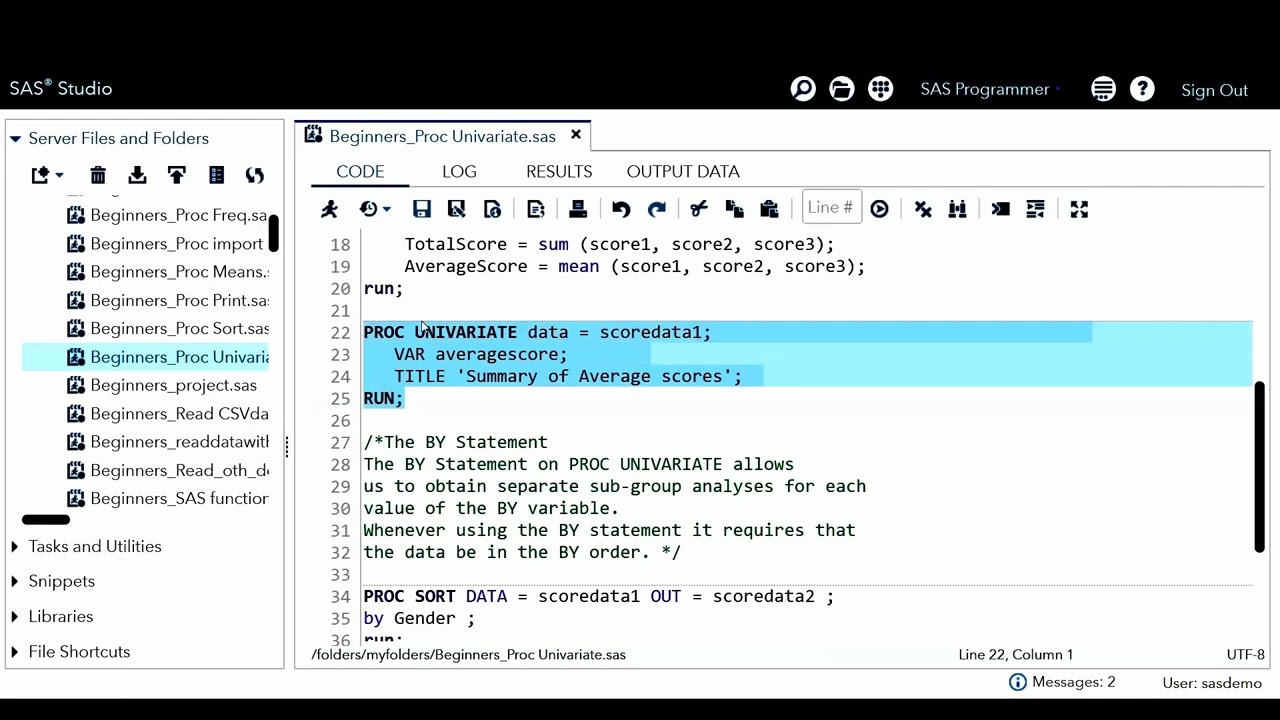Open file properties icon
1280x720 pixels.
[216, 175]
